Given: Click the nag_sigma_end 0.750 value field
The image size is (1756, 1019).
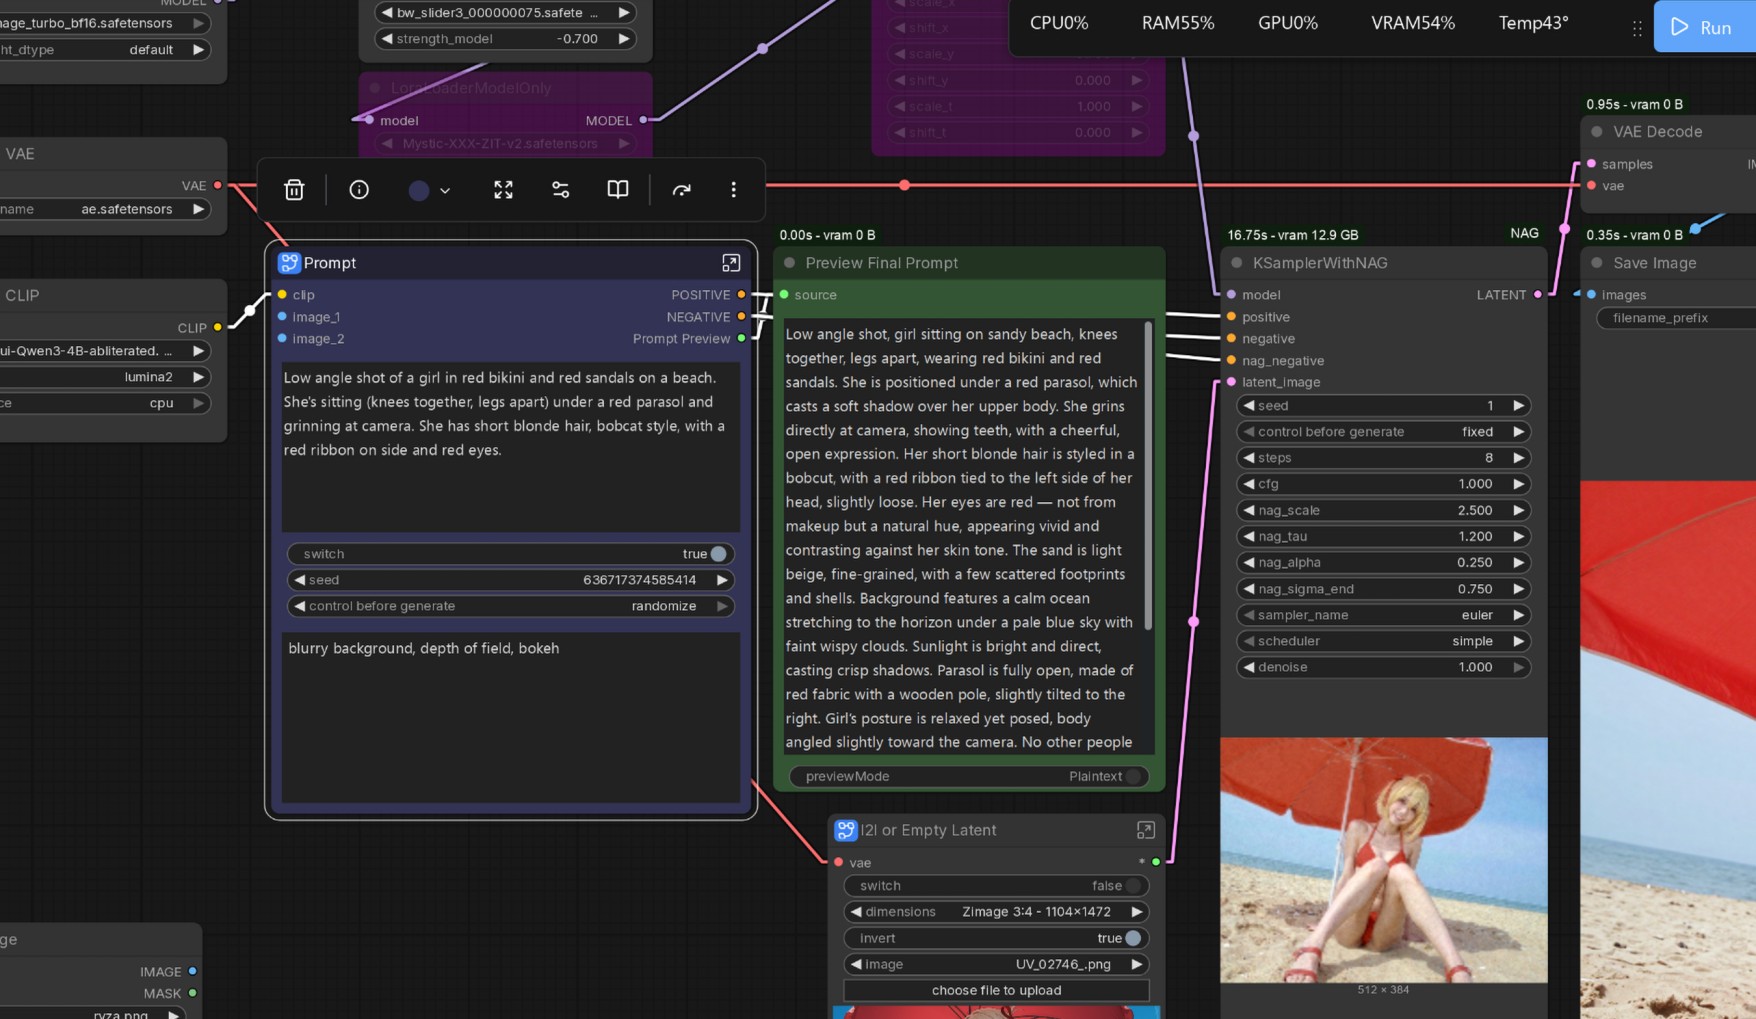Looking at the screenshot, I should [1384, 589].
